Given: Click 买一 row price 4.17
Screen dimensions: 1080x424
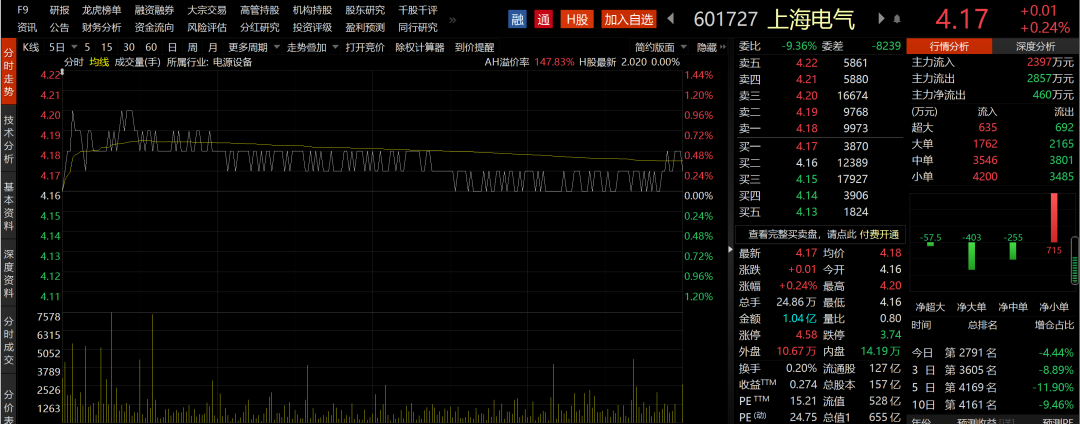Looking at the screenshot, I should coord(807,146).
